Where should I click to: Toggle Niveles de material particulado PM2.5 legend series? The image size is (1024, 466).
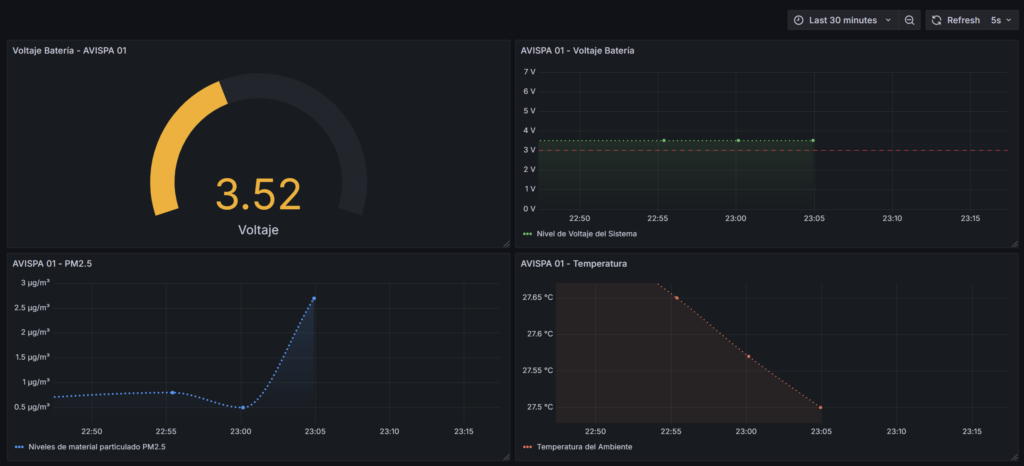pyautogui.click(x=92, y=447)
